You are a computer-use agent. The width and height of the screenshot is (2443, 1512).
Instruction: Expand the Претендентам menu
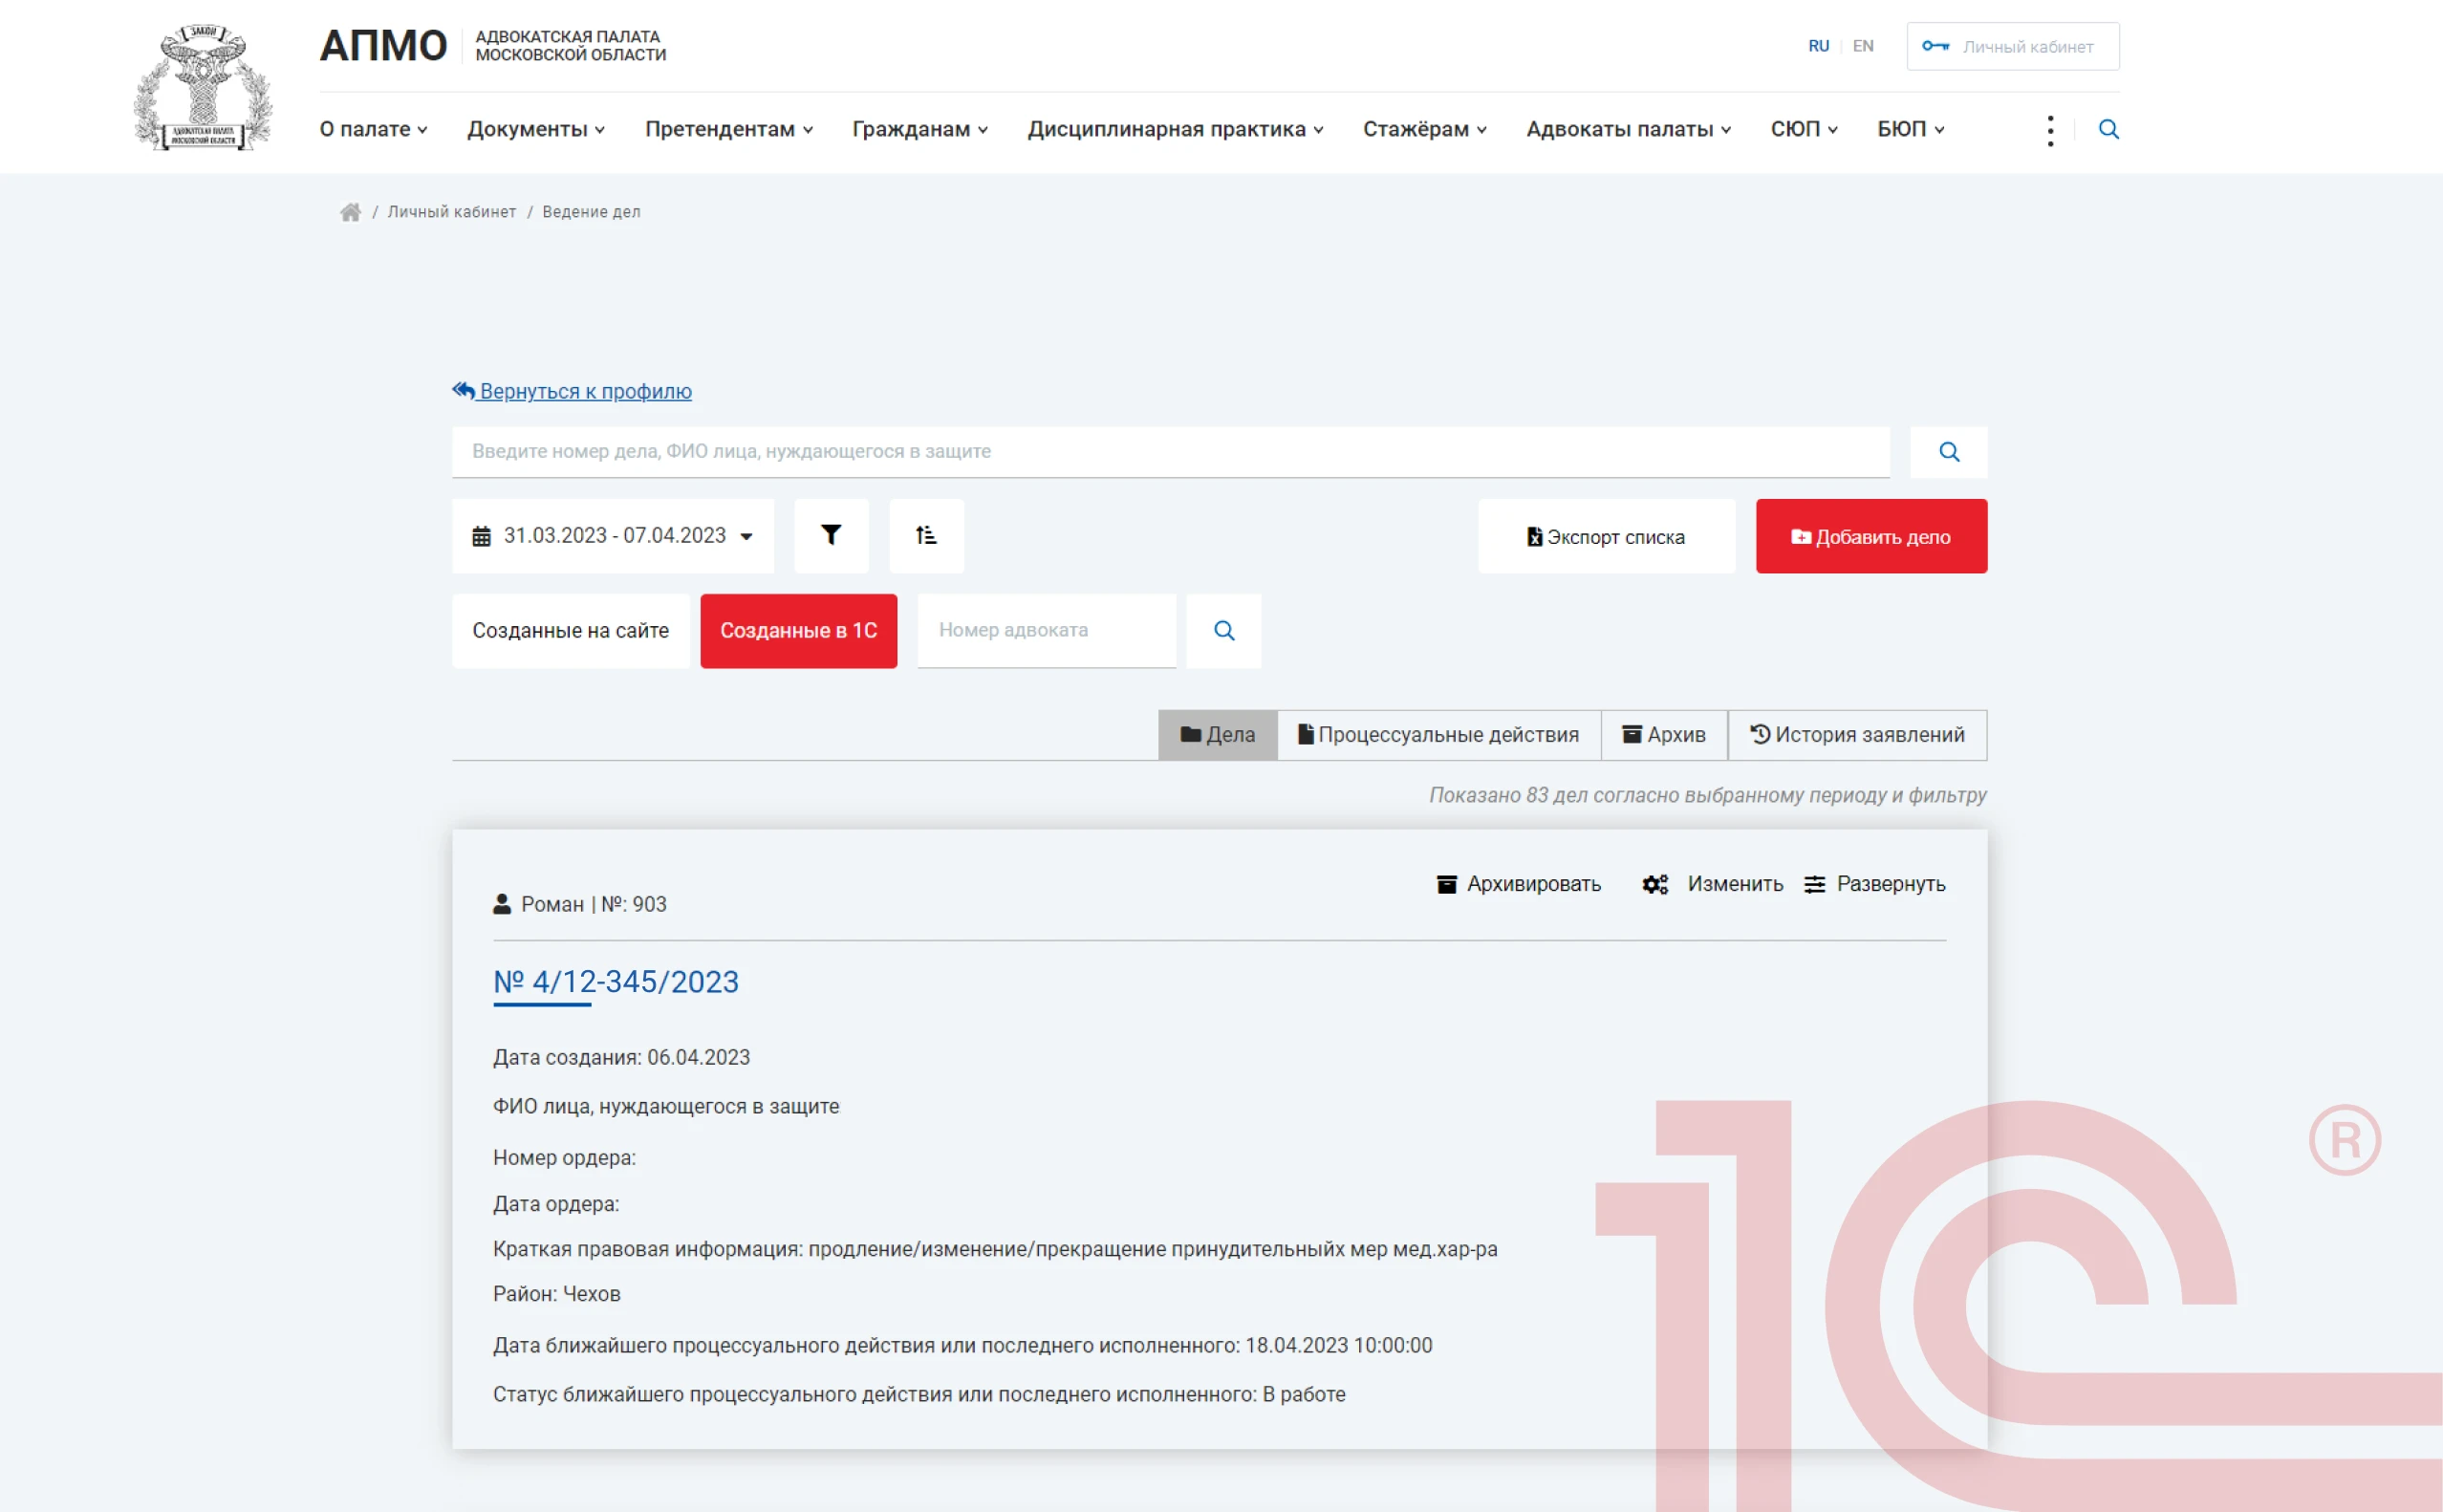coord(728,129)
